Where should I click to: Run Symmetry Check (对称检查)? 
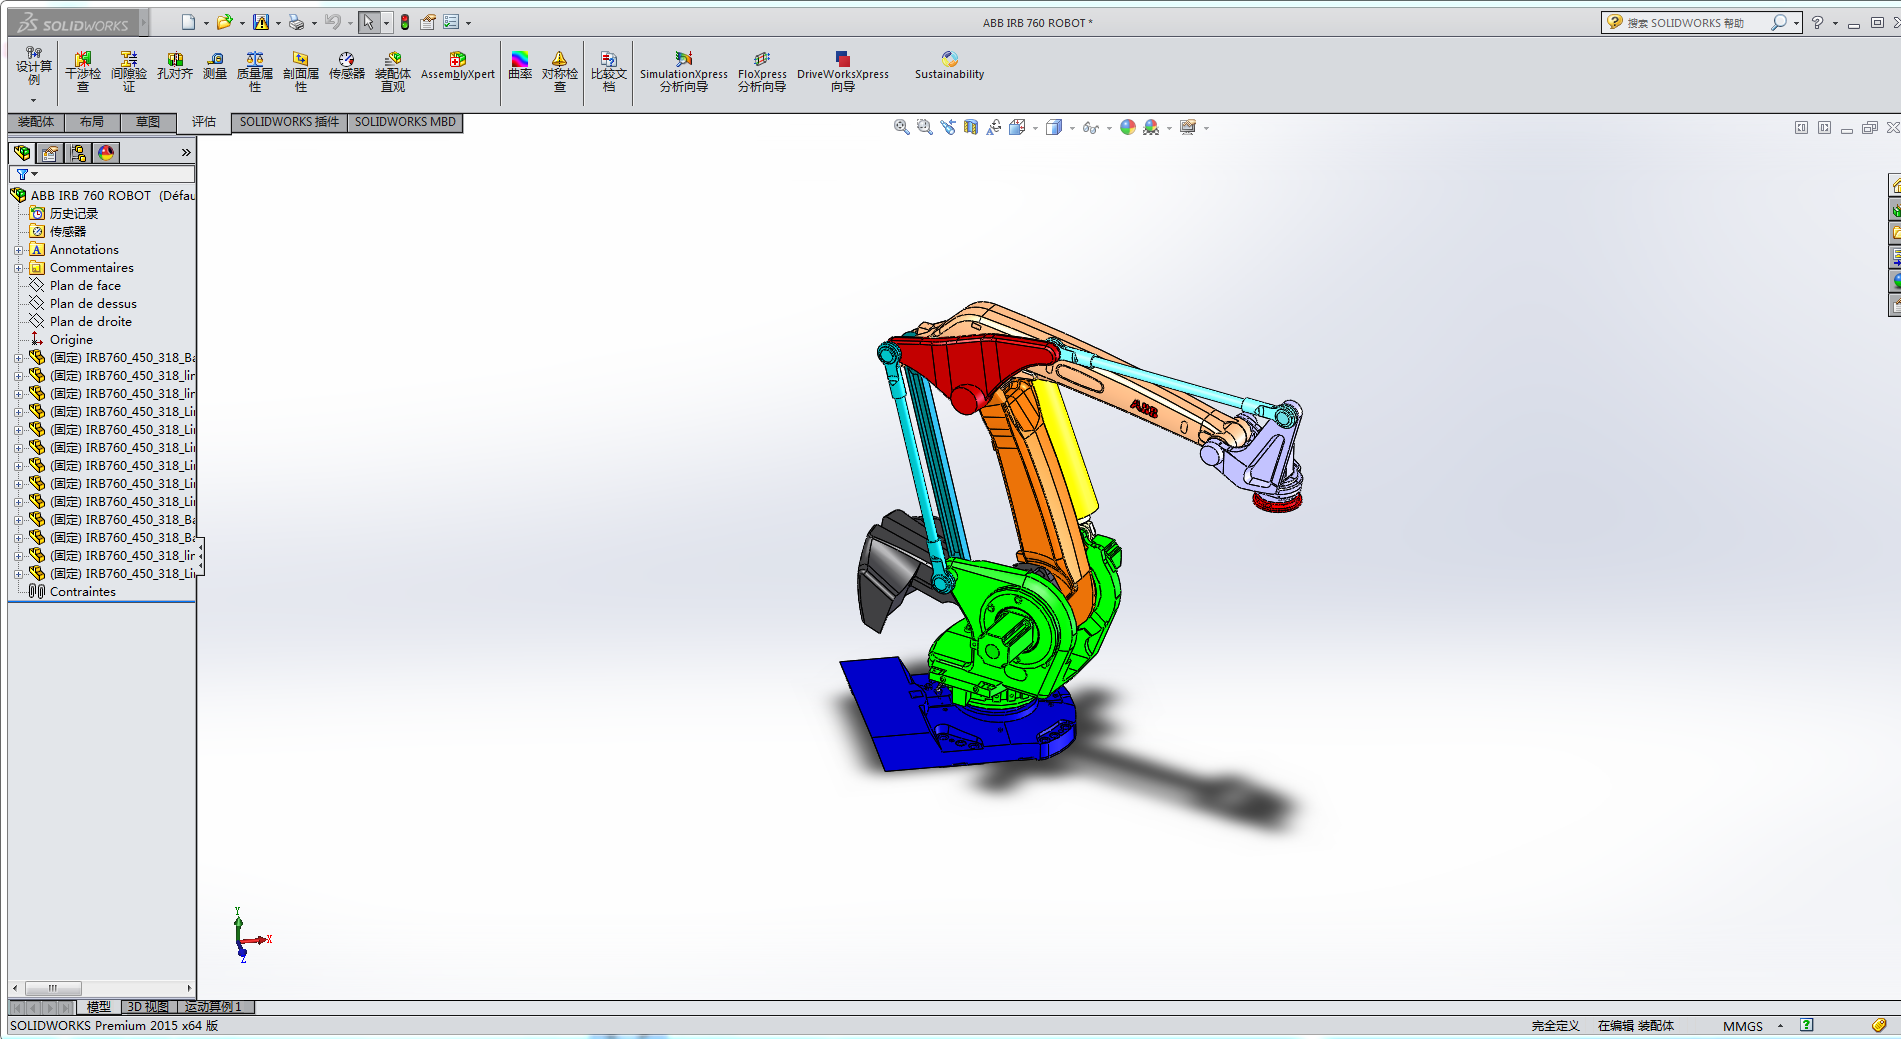[560, 72]
